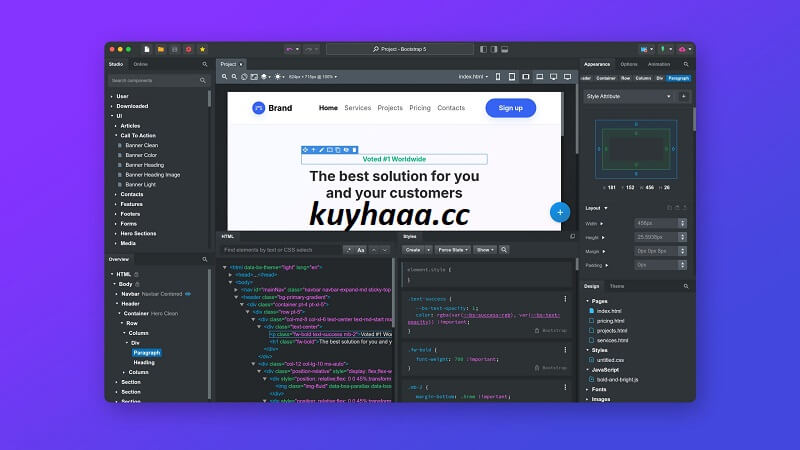The height and width of the screenshot is (450, 800).
Task: Select the Banner Heading Image component
Action: (153, 175)
